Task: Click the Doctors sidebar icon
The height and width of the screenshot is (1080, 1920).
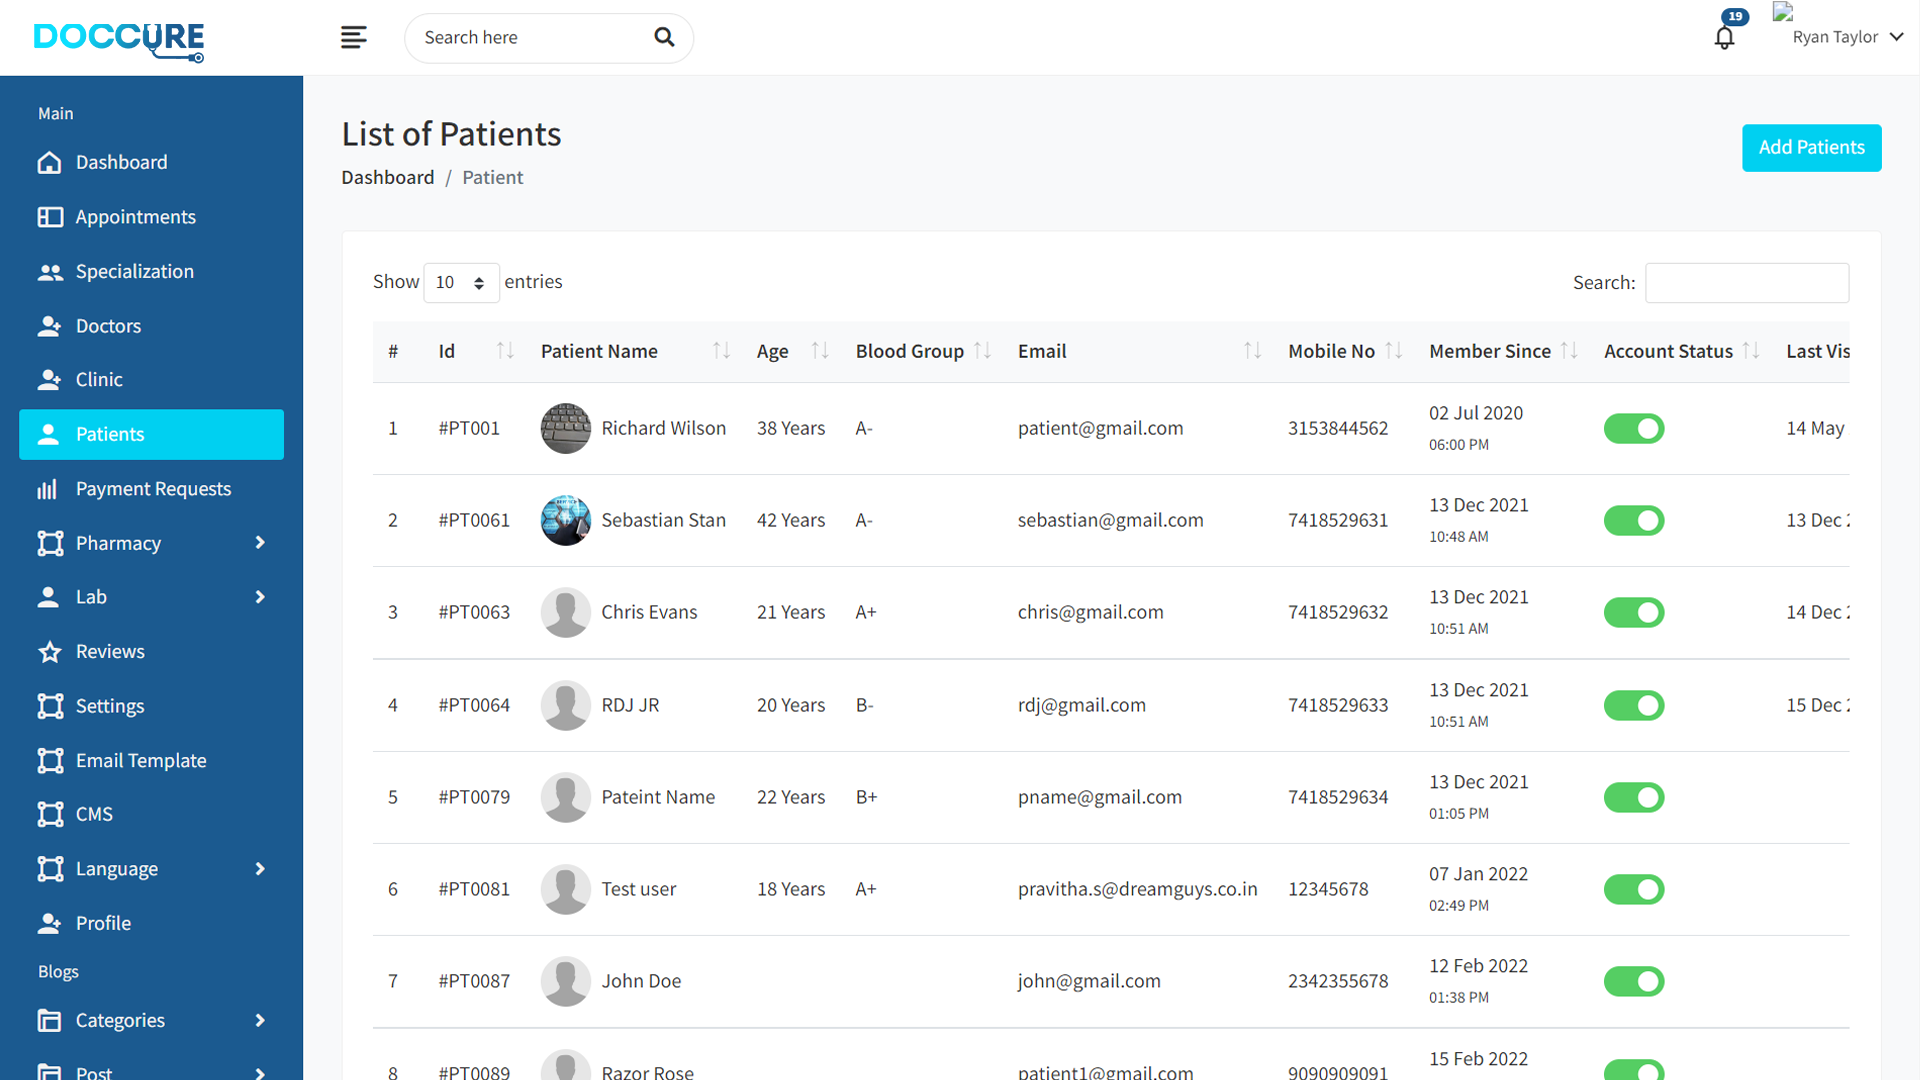Action: click(x=49, y=326)
